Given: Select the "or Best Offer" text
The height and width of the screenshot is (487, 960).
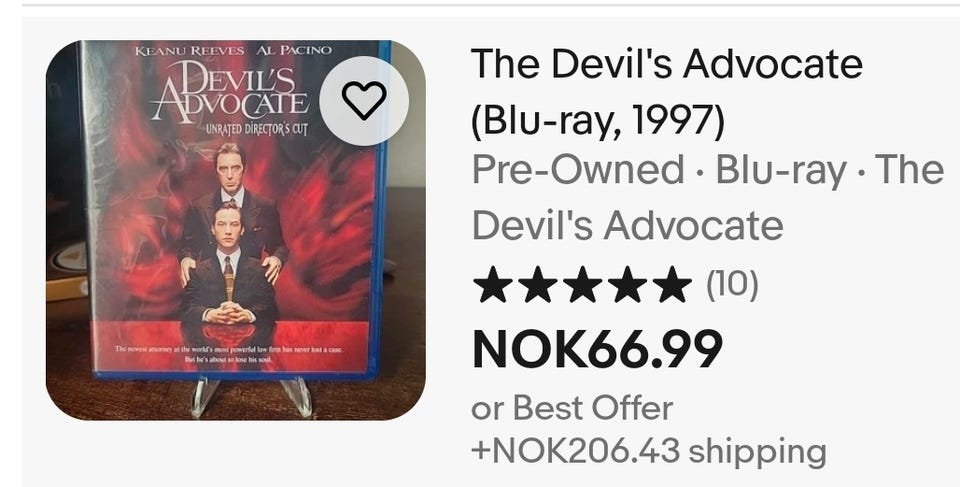Looking at the screenshot, I should pos(572,408).
